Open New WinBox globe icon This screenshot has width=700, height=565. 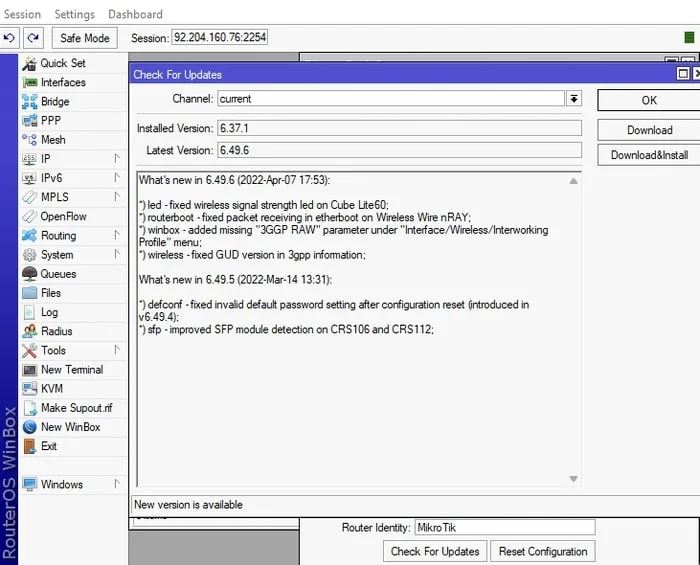click(x=29, y=427)
